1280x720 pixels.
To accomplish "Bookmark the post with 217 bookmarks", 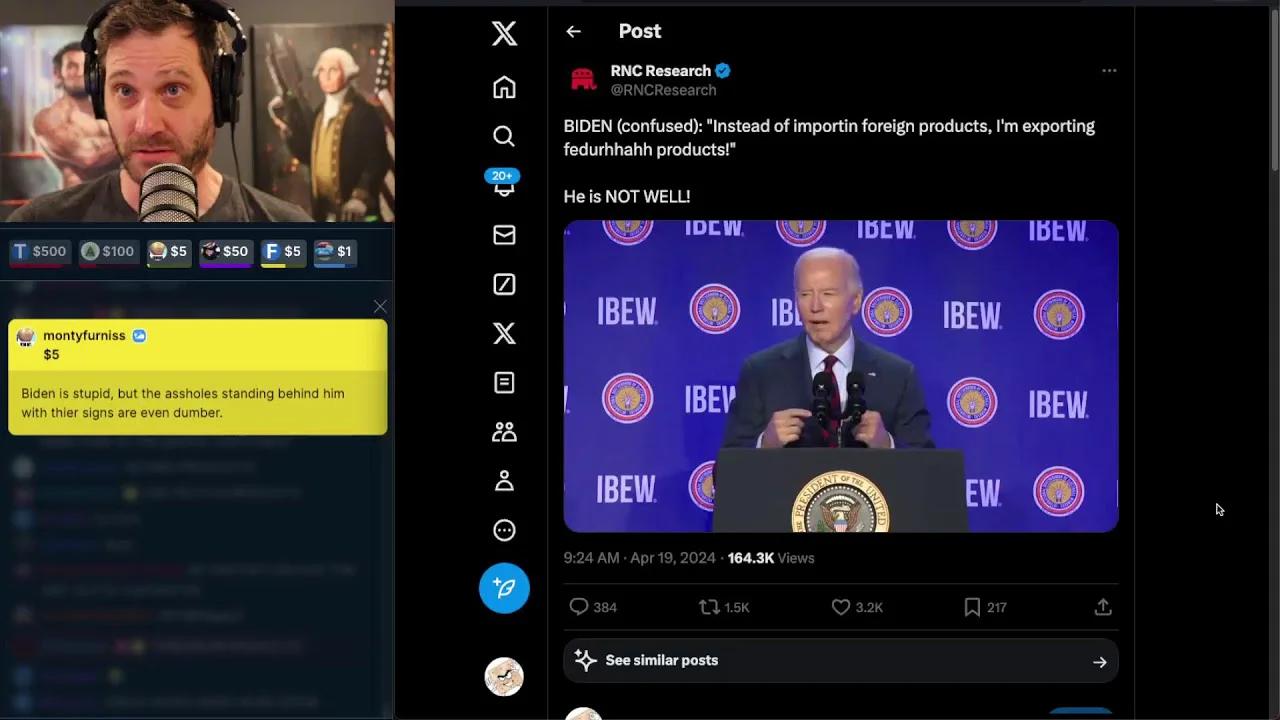I will click(x=984, y=607).
